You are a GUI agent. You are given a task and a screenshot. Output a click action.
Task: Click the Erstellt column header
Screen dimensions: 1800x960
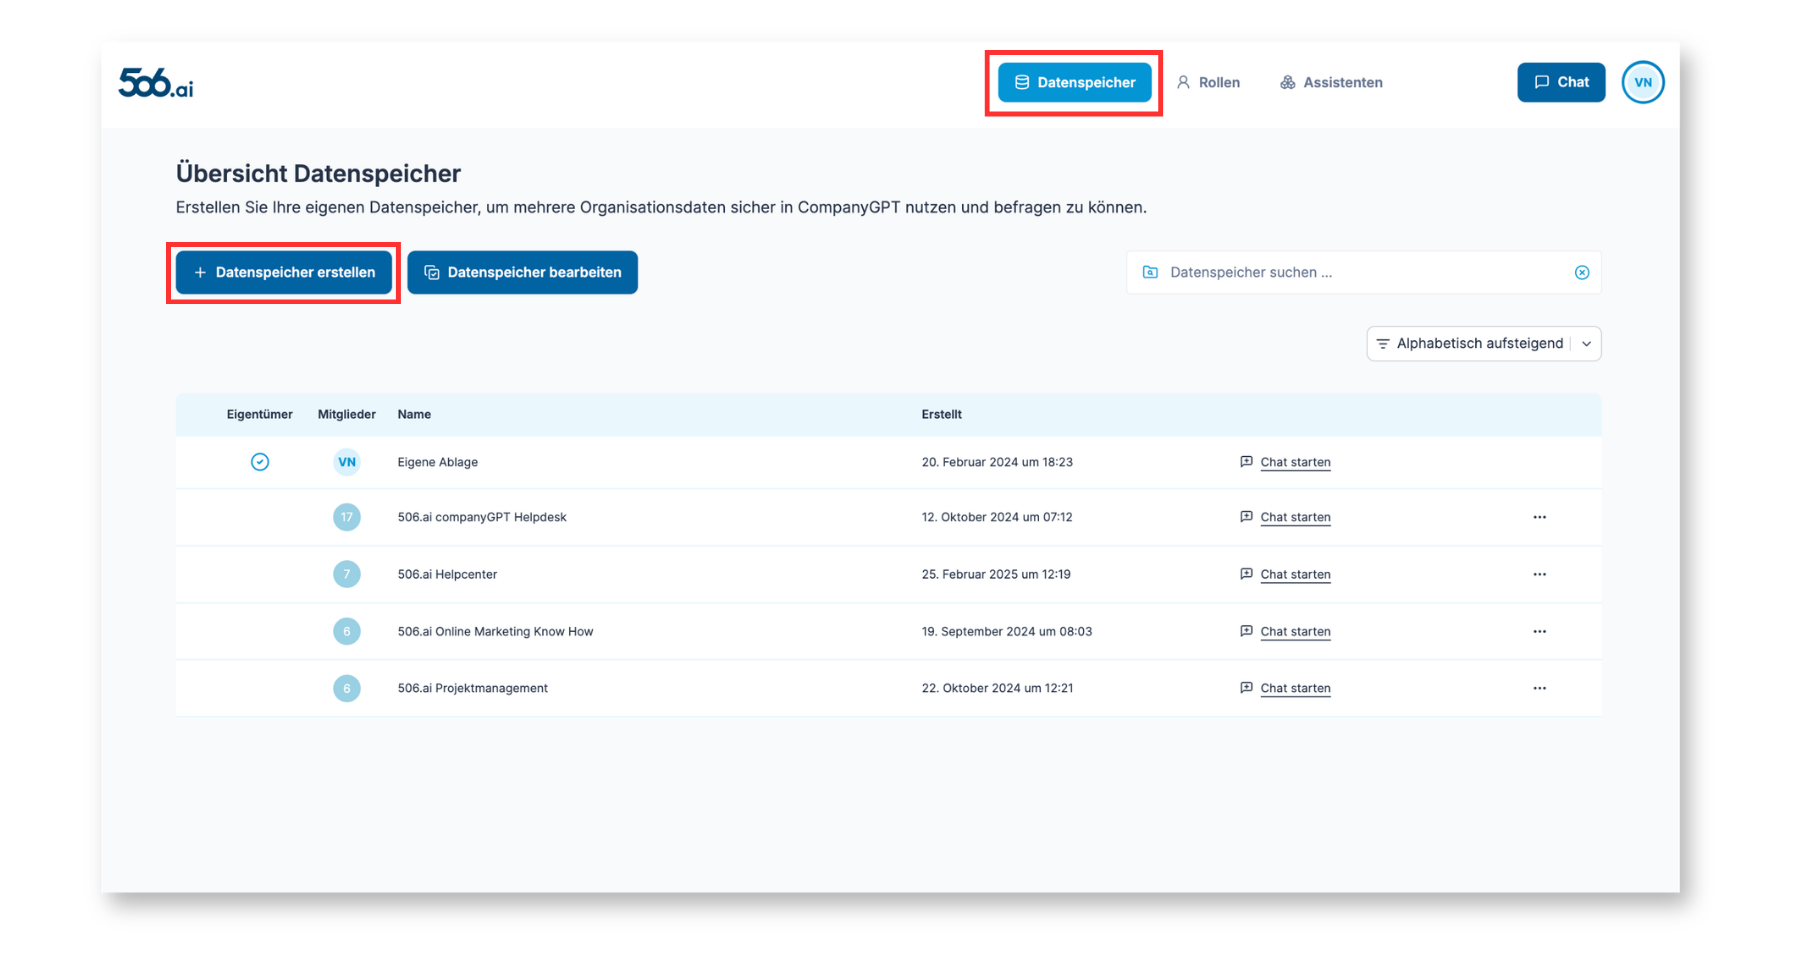tap(941, 414)
